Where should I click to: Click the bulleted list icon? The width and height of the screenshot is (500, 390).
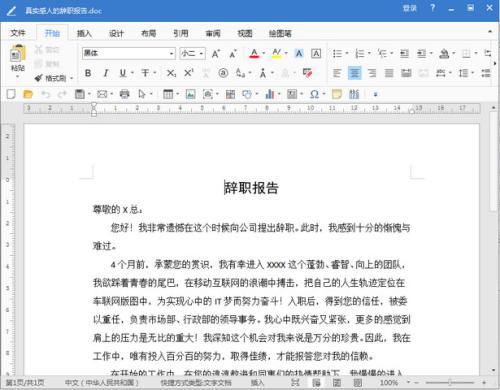pyautogui.click(x=337, y=53)
